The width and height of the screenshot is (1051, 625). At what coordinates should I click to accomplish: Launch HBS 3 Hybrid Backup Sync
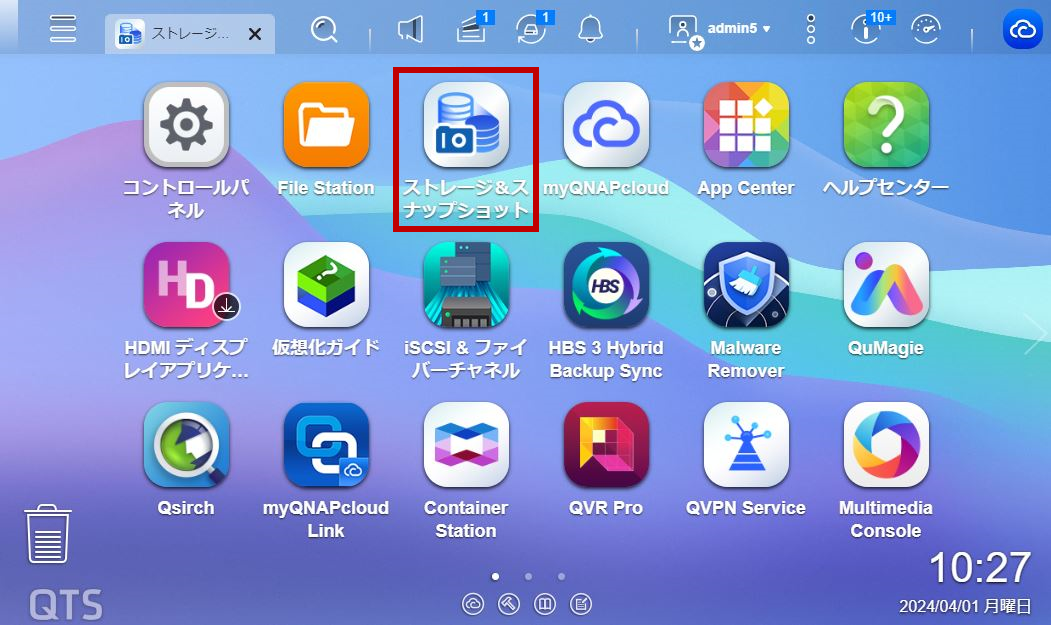(606, 285)
